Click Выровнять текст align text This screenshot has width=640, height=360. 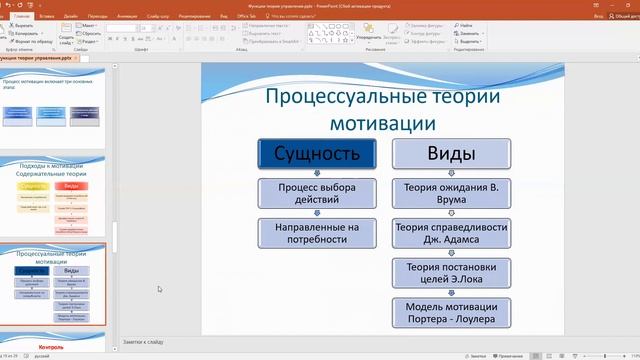pyautogui.click(x=261, y=33)
